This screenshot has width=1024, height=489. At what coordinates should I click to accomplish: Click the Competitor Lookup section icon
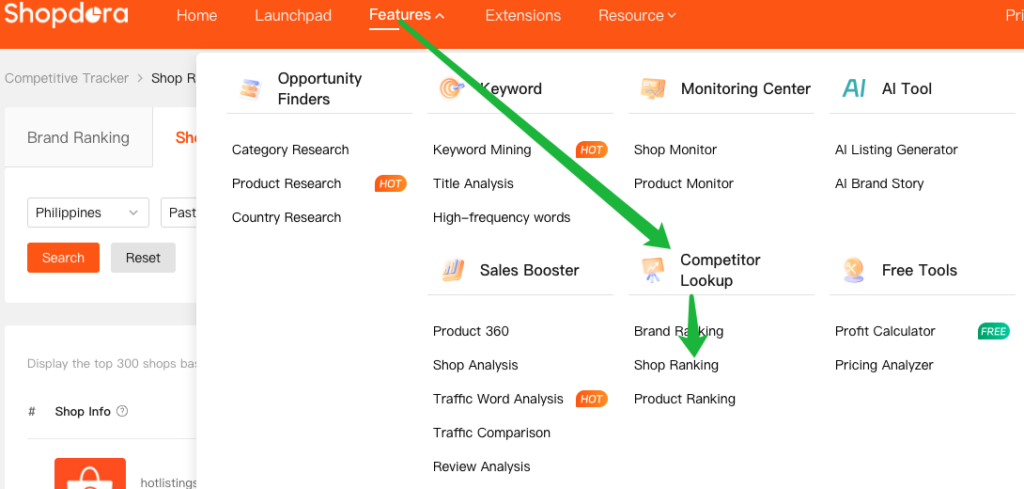(653, 270)
